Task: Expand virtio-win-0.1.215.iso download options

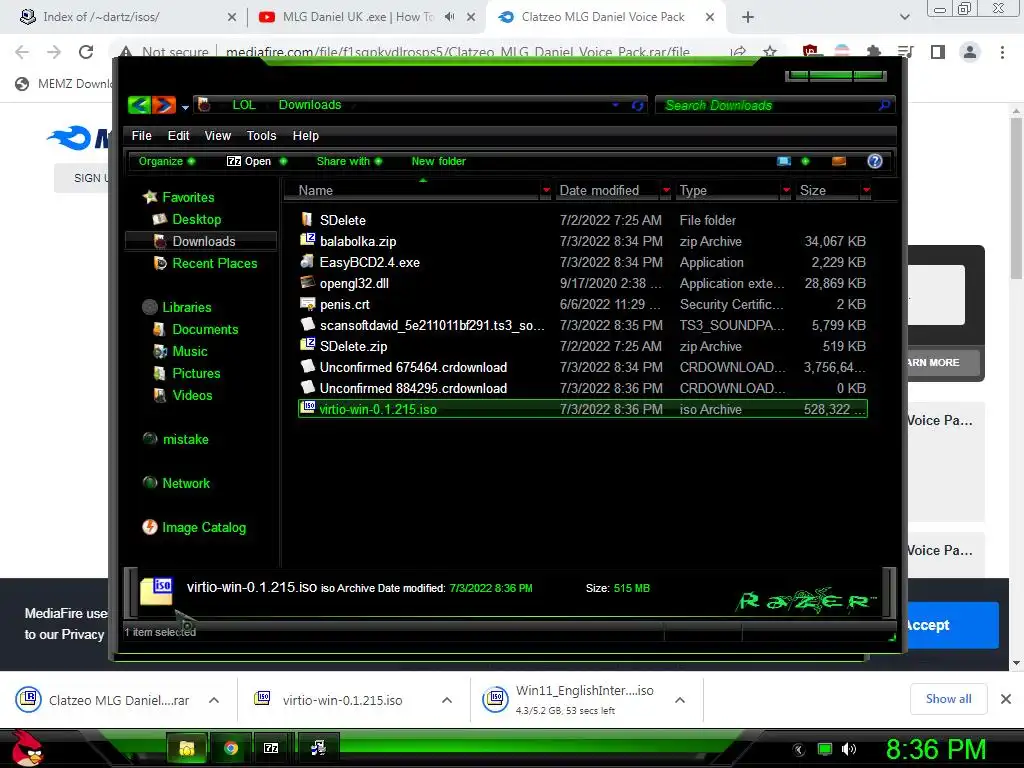Action: click(x=447, y=700)
